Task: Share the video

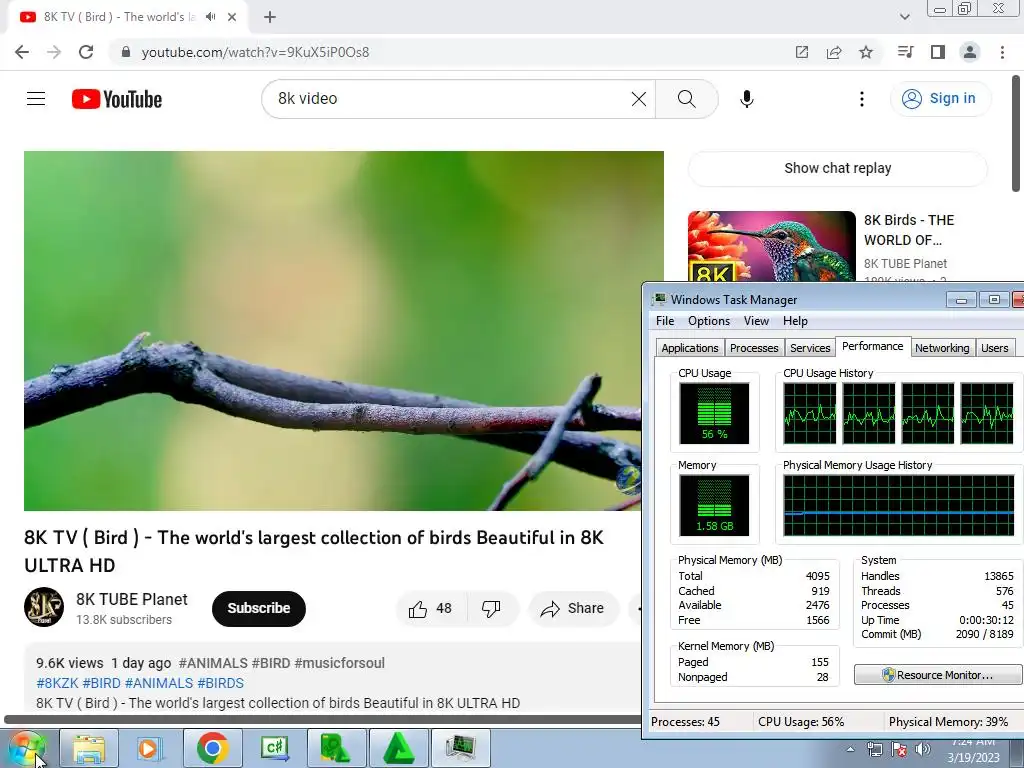Action: [573, 609]
